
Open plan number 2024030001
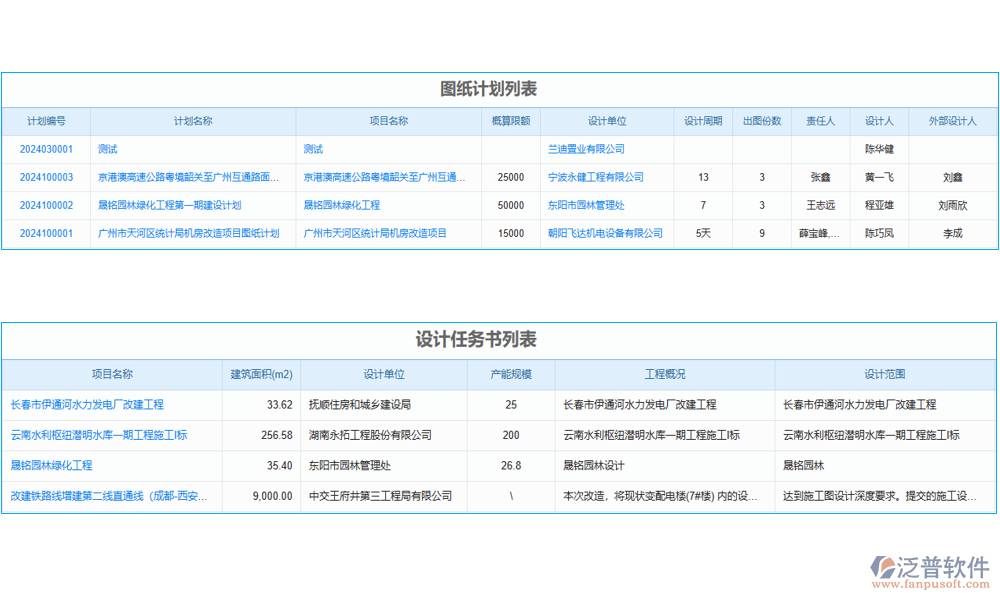pyautogui.click(x=45, y=148)
